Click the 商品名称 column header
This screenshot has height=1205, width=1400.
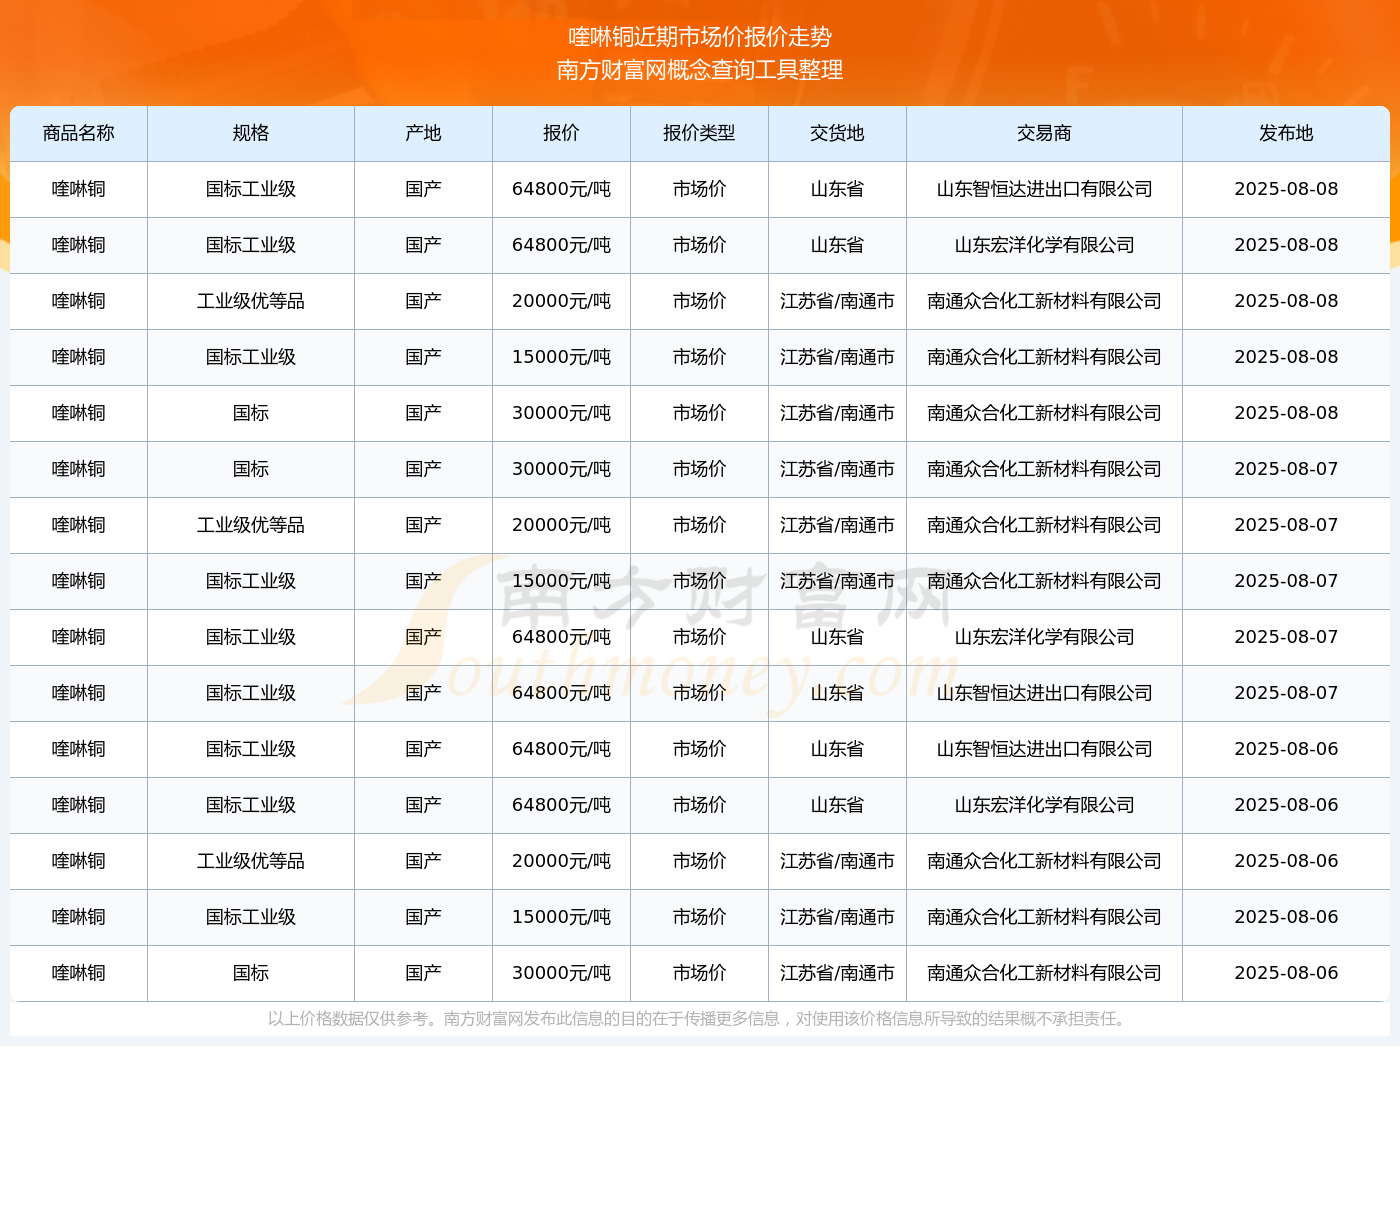[x=79, y=133]
